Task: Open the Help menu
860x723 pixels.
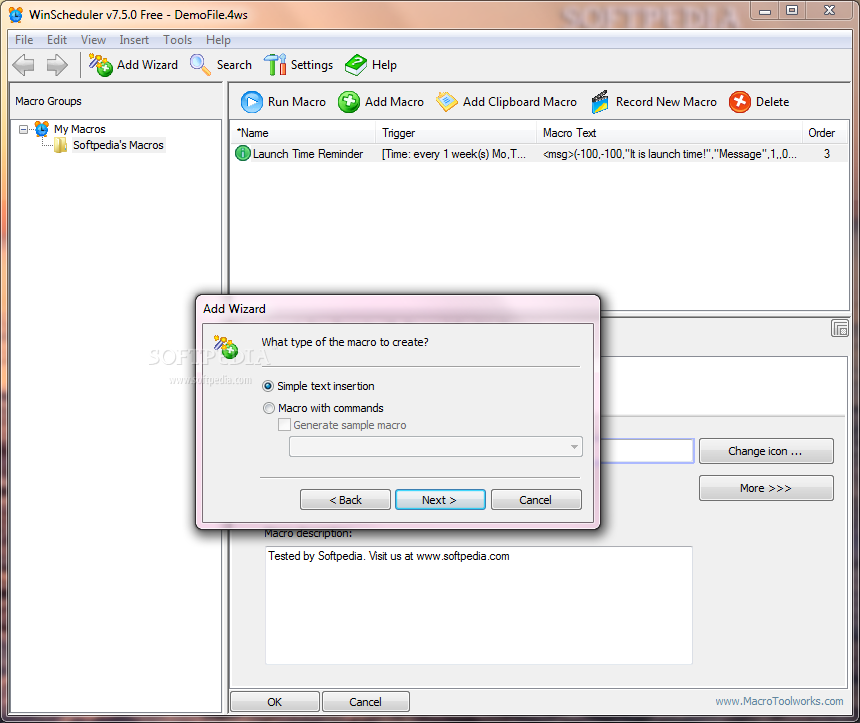Action: 218,40
